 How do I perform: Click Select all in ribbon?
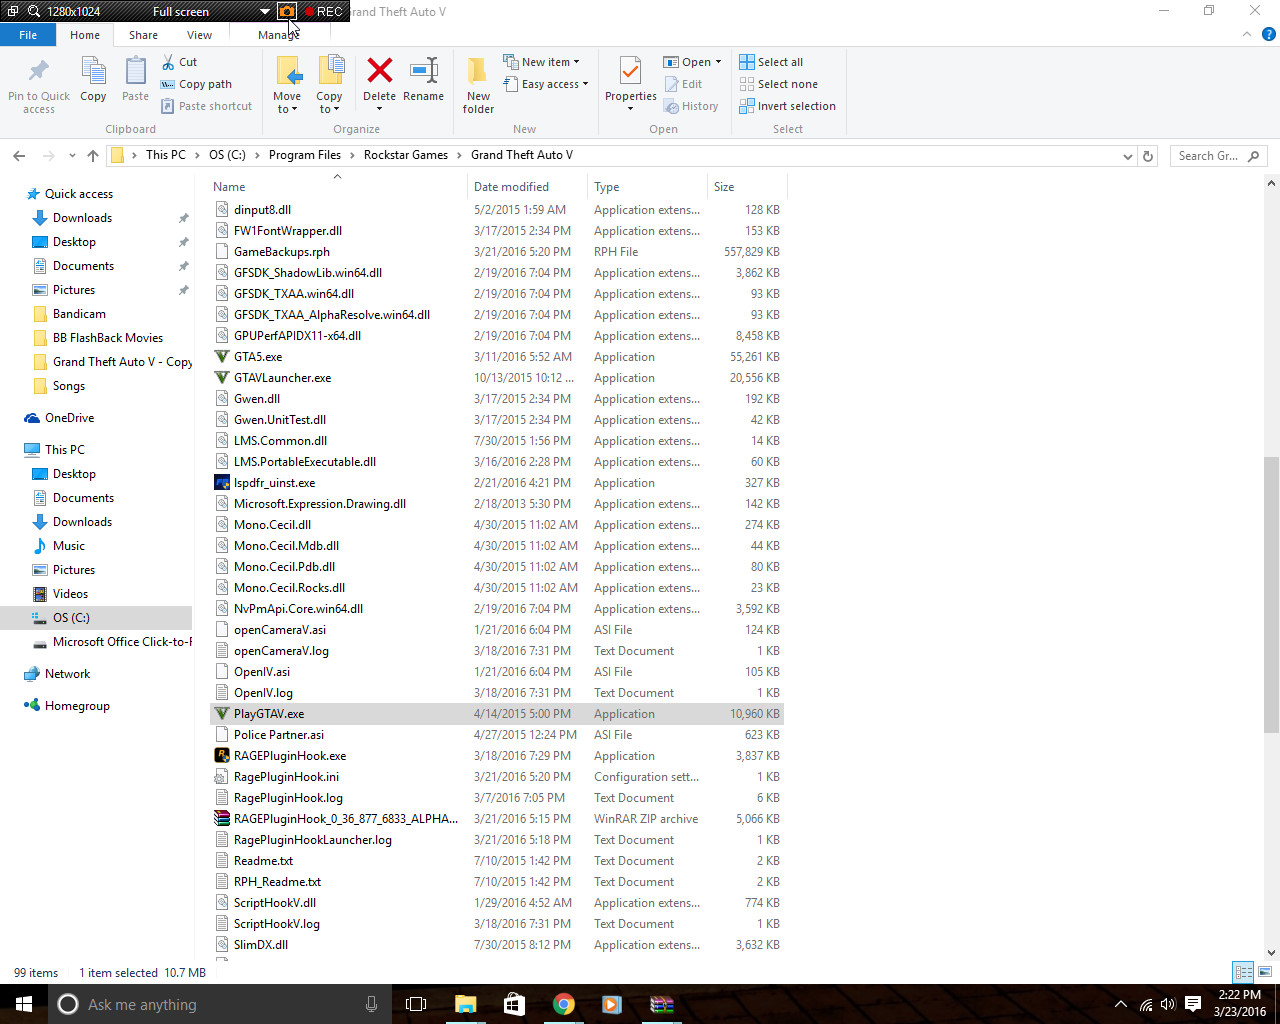pos(771,62)
